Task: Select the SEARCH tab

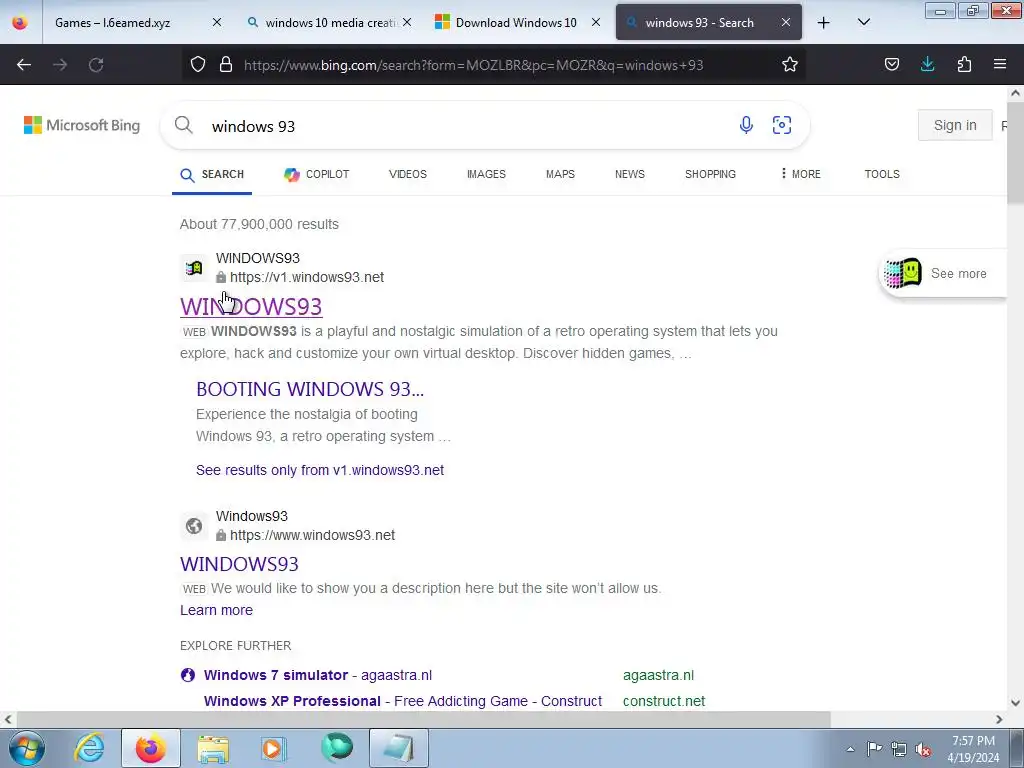Action: [x=212, y=174]
